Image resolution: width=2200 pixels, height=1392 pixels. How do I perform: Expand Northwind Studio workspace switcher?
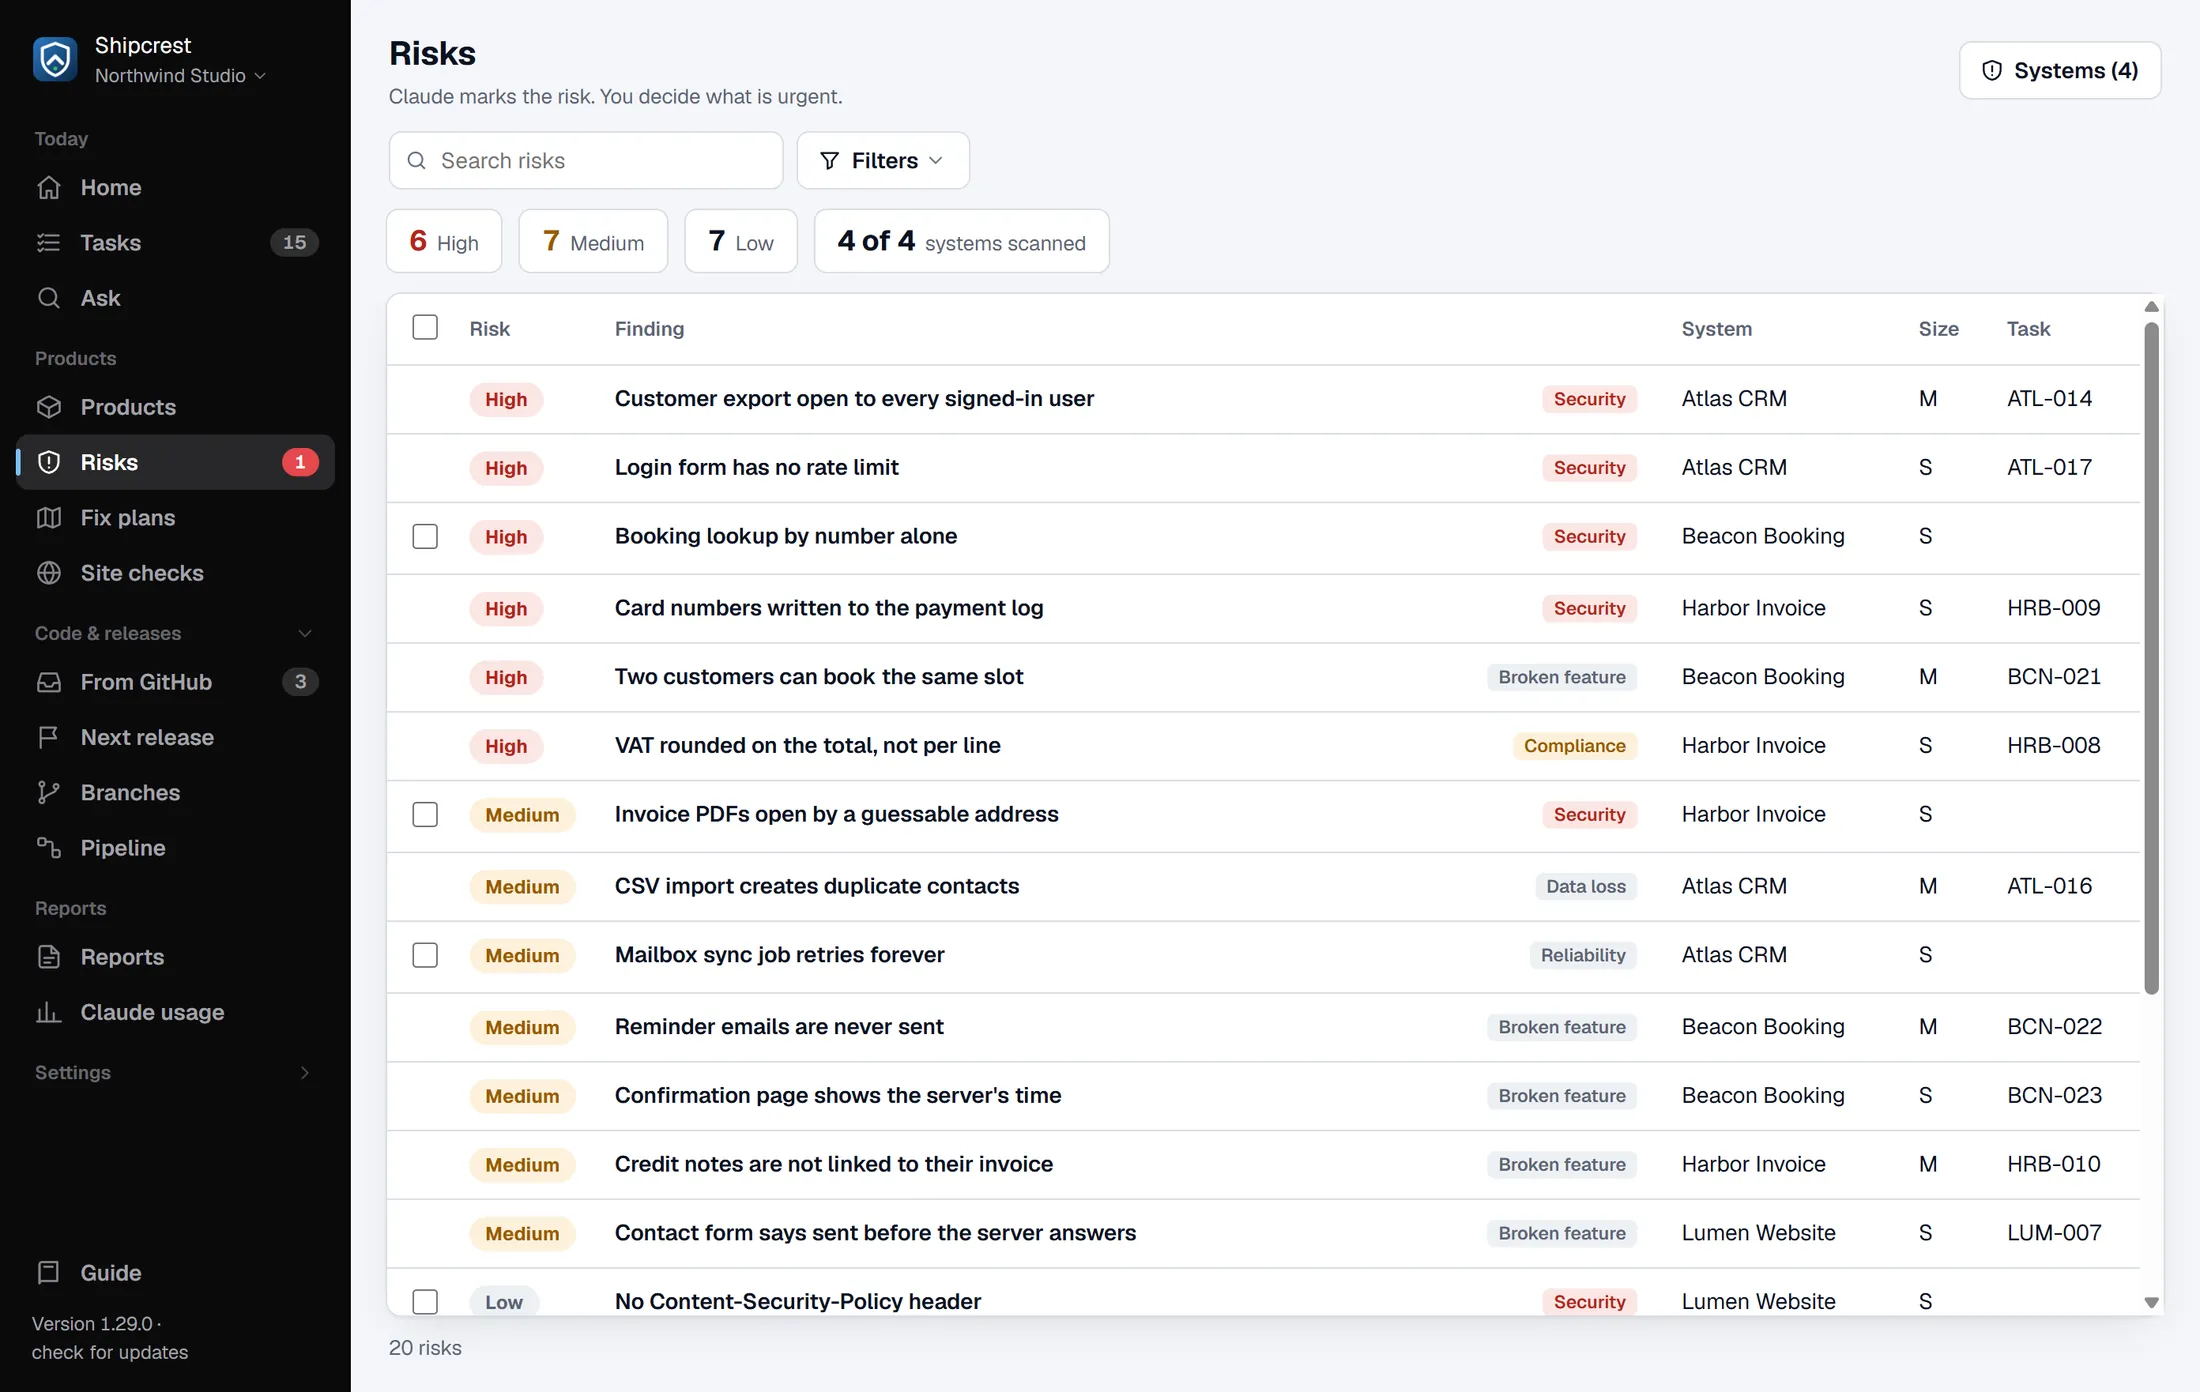pos(180,76)
